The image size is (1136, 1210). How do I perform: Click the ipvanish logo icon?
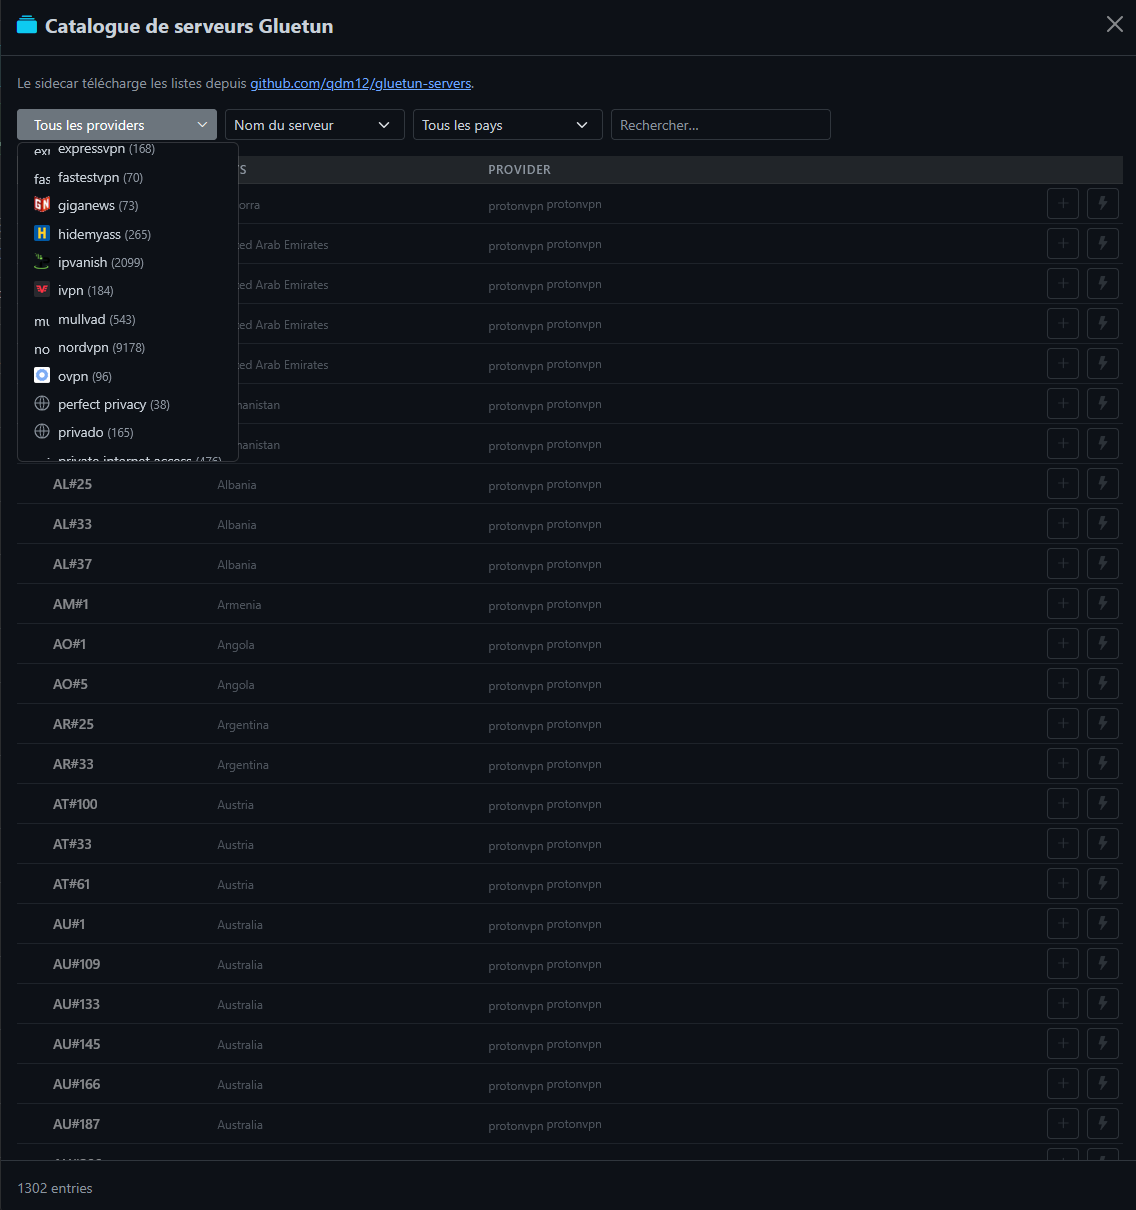[x=42, y=261]
